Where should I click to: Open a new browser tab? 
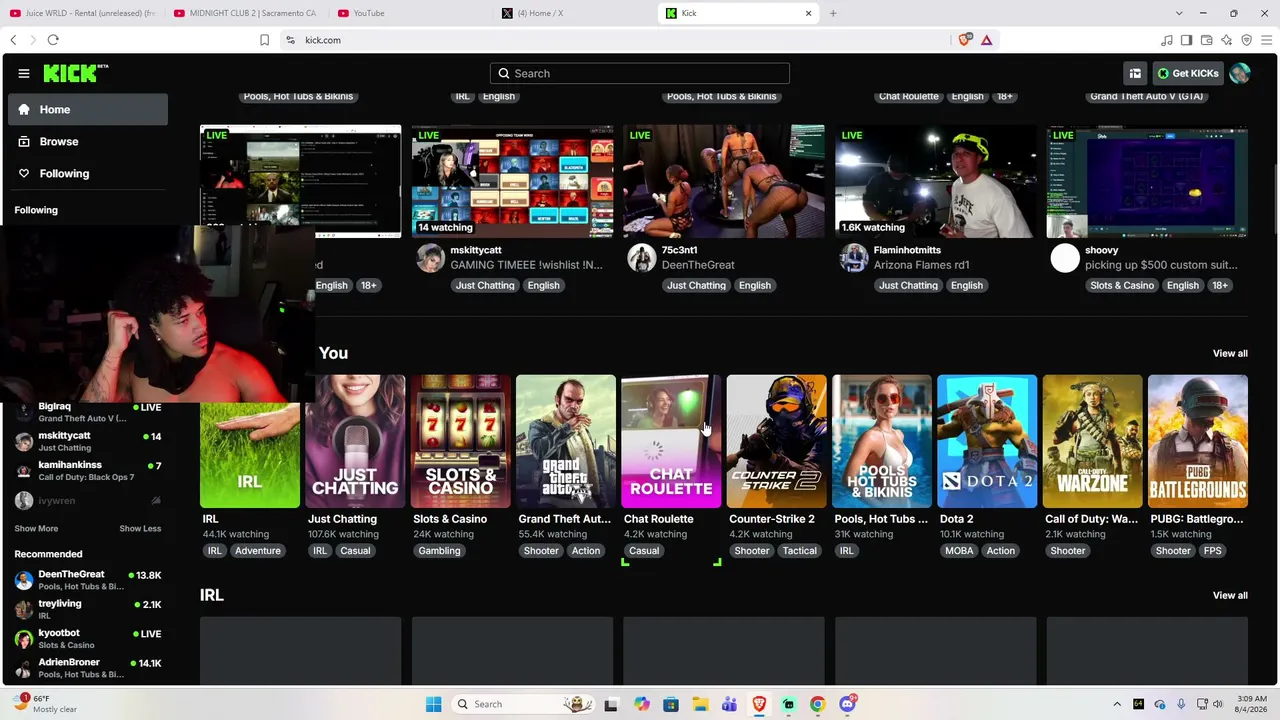click(x=832, y=13)
